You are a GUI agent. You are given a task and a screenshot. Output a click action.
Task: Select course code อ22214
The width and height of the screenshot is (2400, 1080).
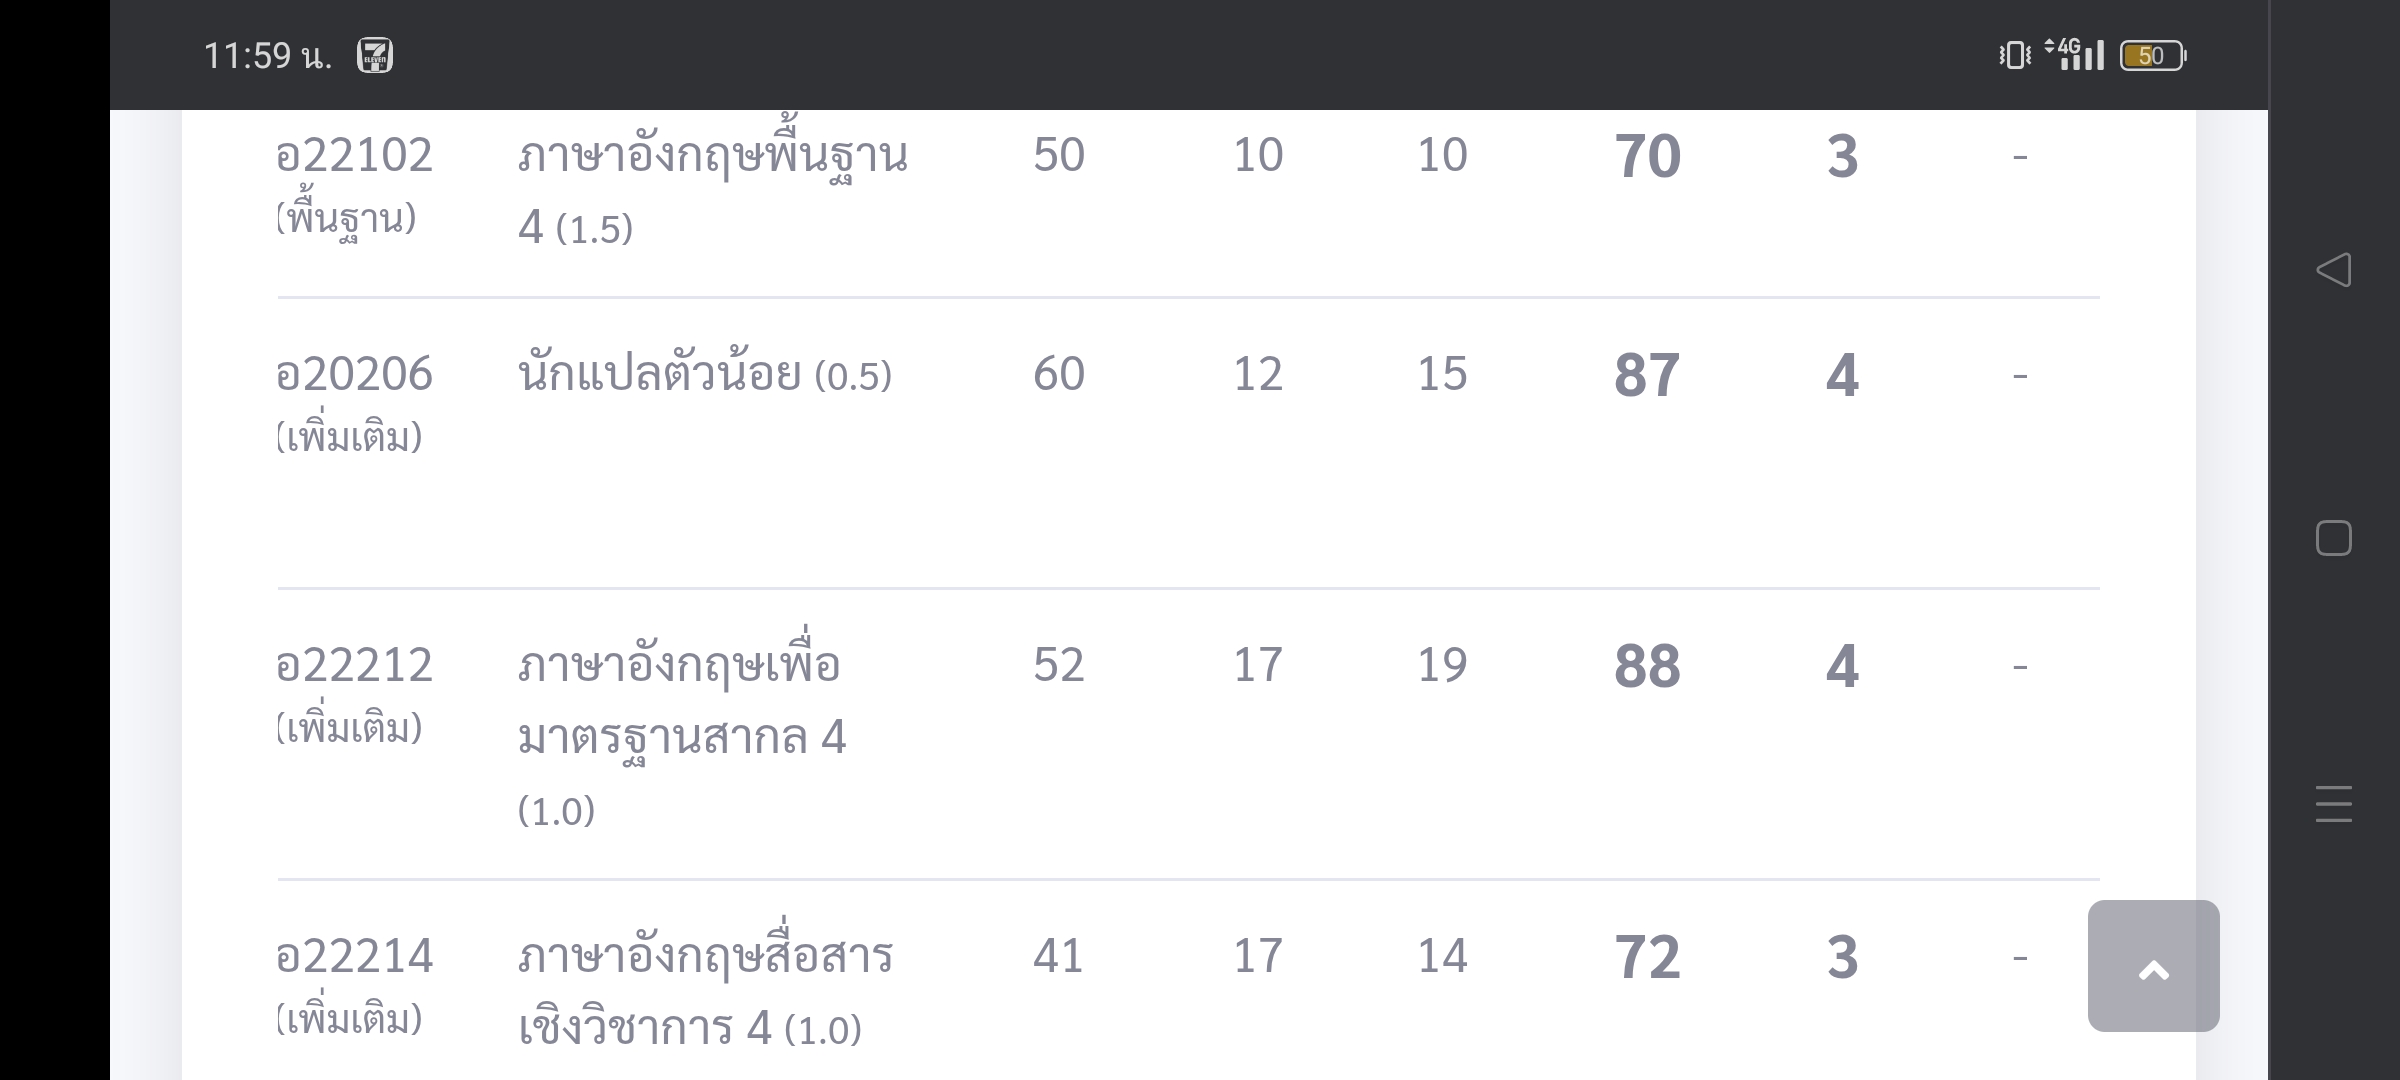coord(354,956)
